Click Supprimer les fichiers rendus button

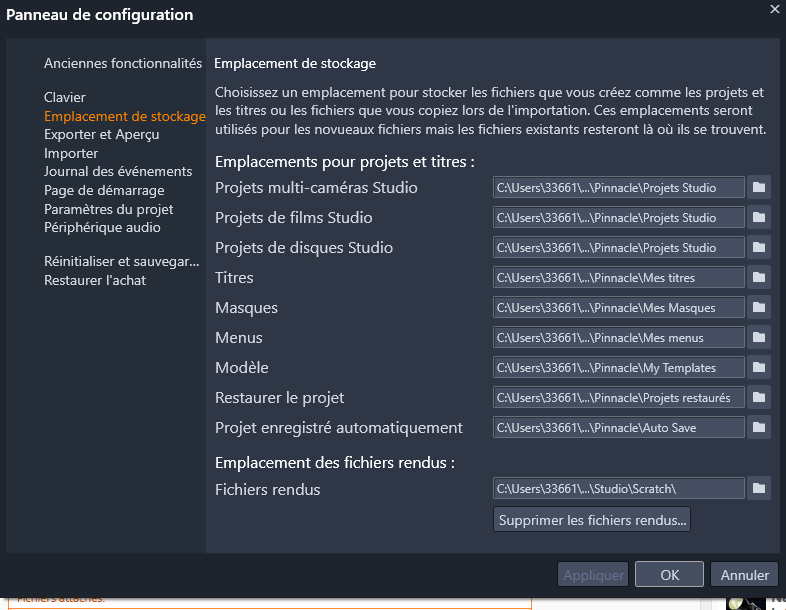tap(592, 520)
